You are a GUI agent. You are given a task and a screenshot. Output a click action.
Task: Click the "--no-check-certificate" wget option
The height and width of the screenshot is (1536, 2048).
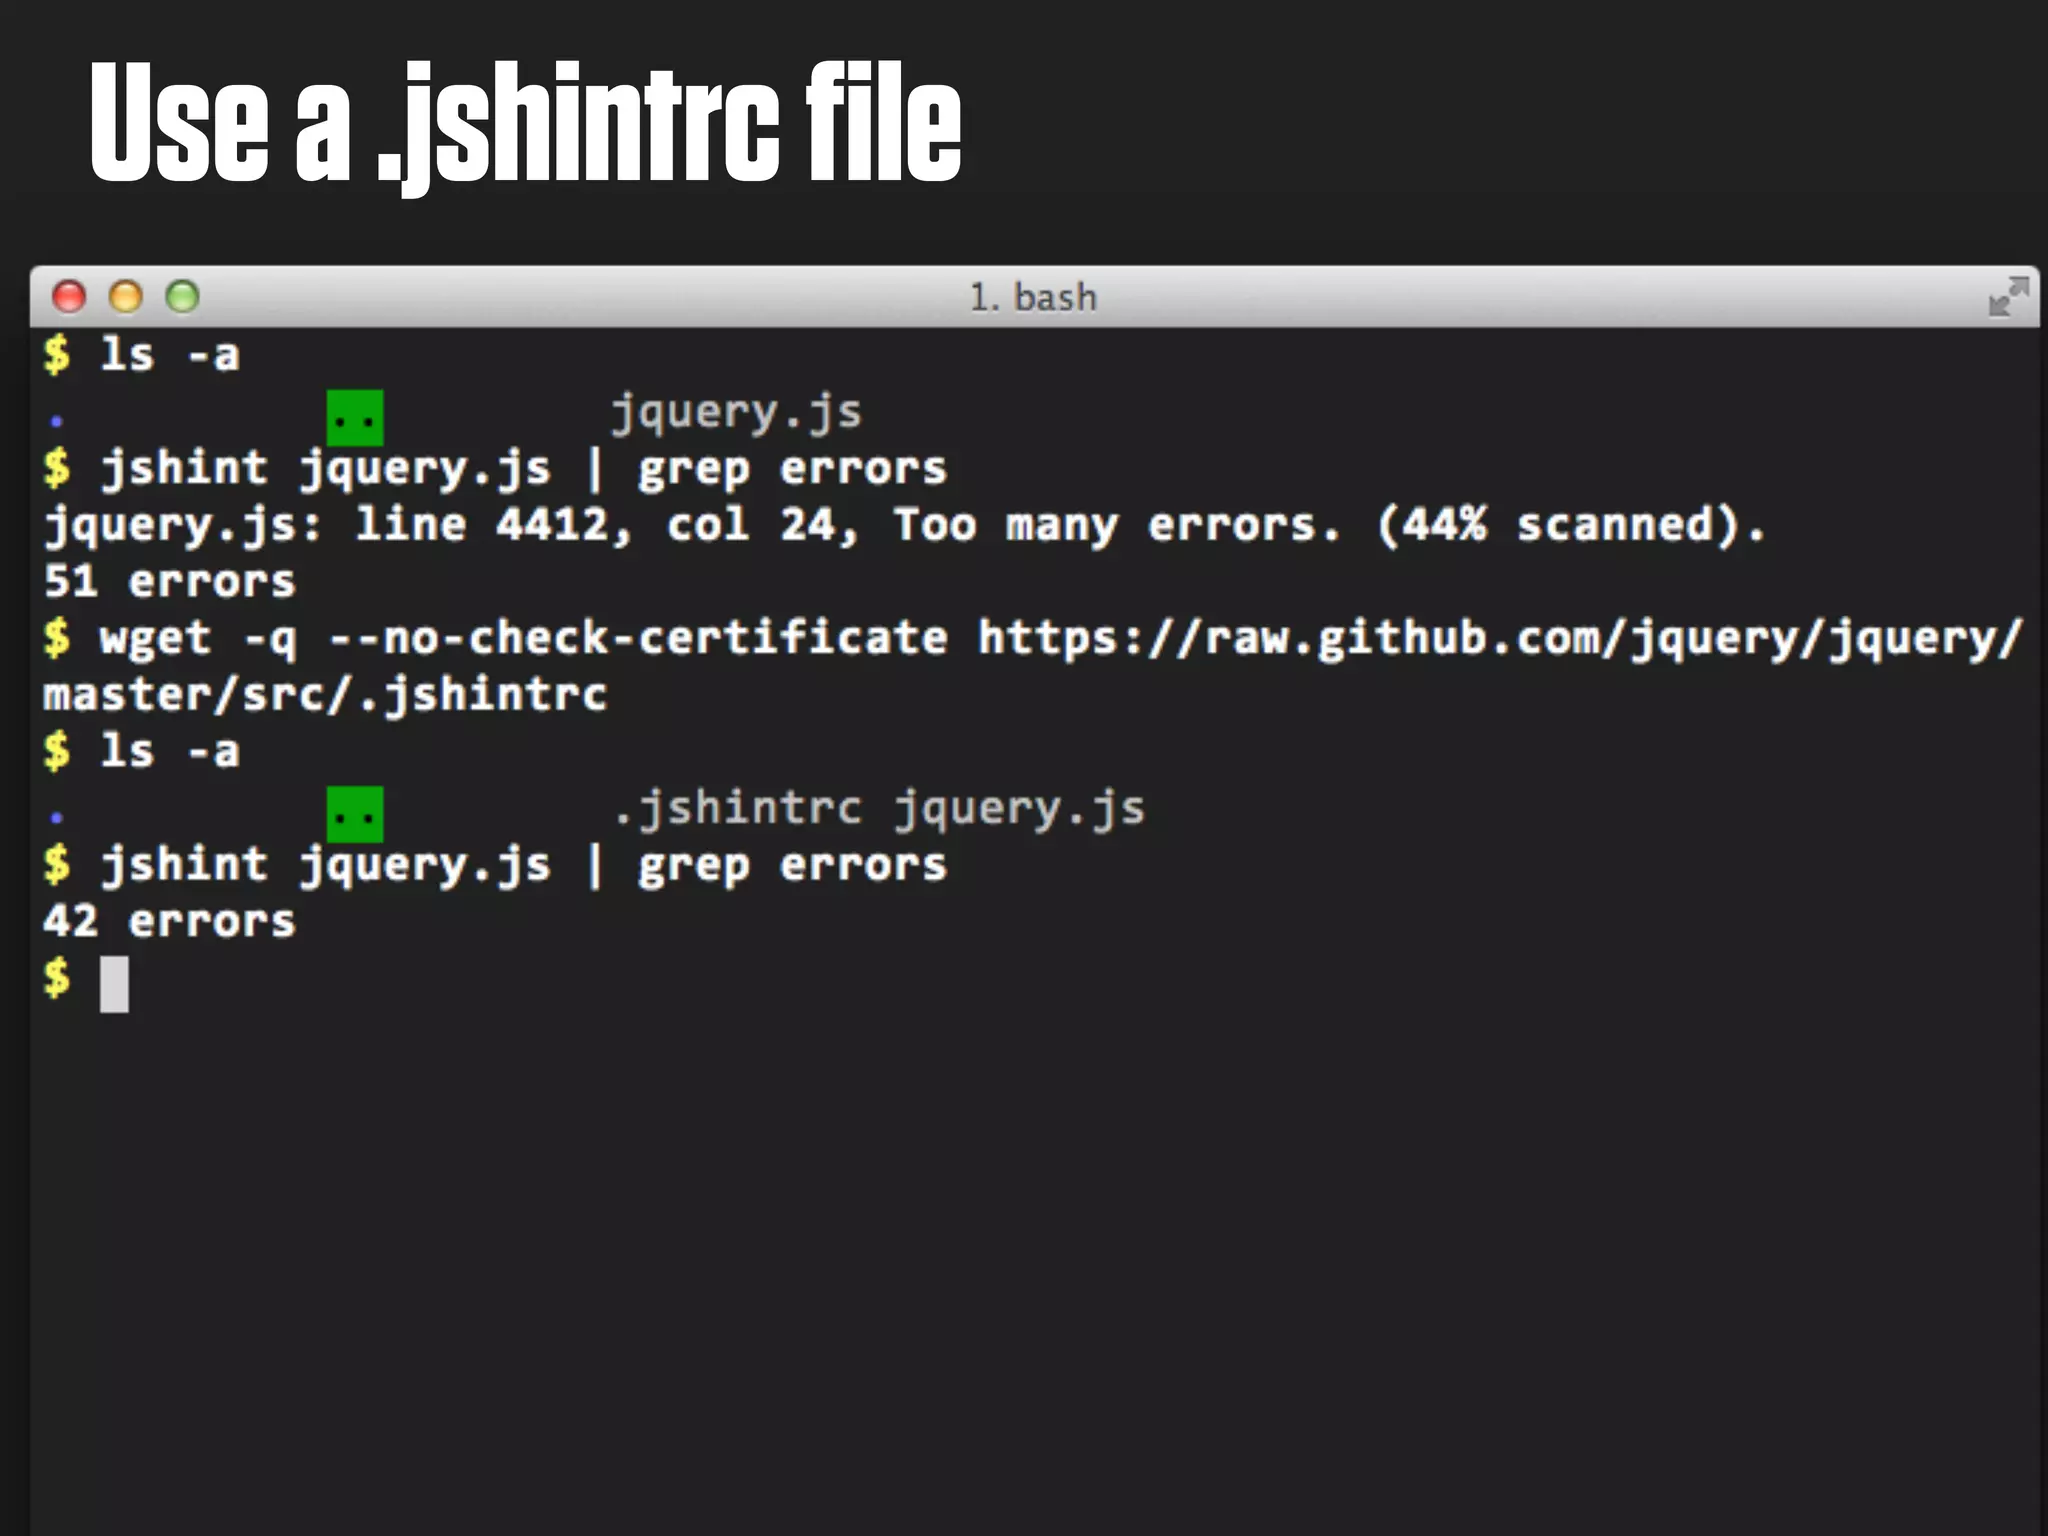click(x=638, y=638)
